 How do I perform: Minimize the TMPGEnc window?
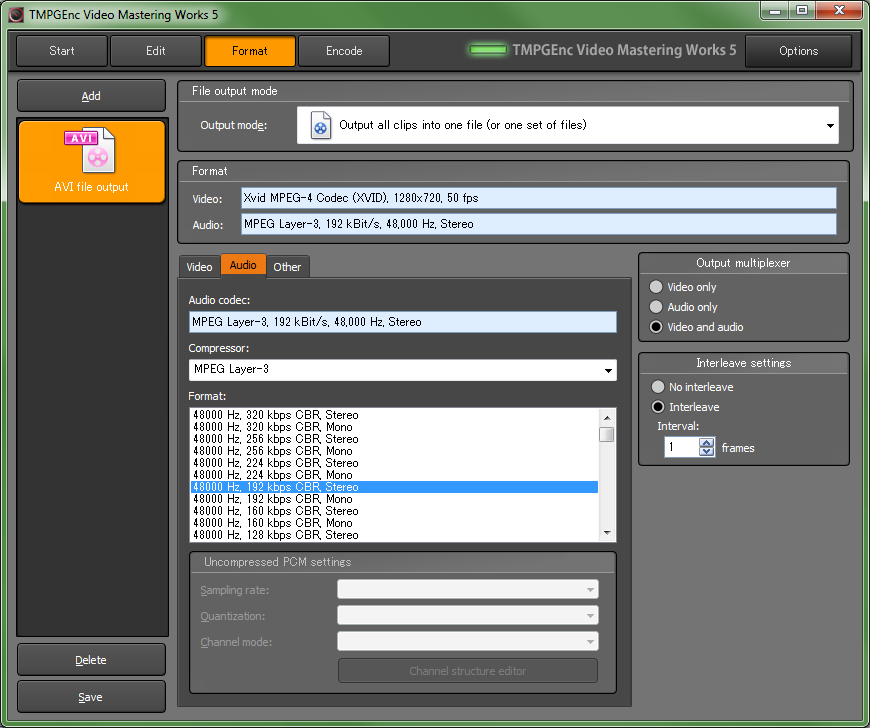(776, 11)
